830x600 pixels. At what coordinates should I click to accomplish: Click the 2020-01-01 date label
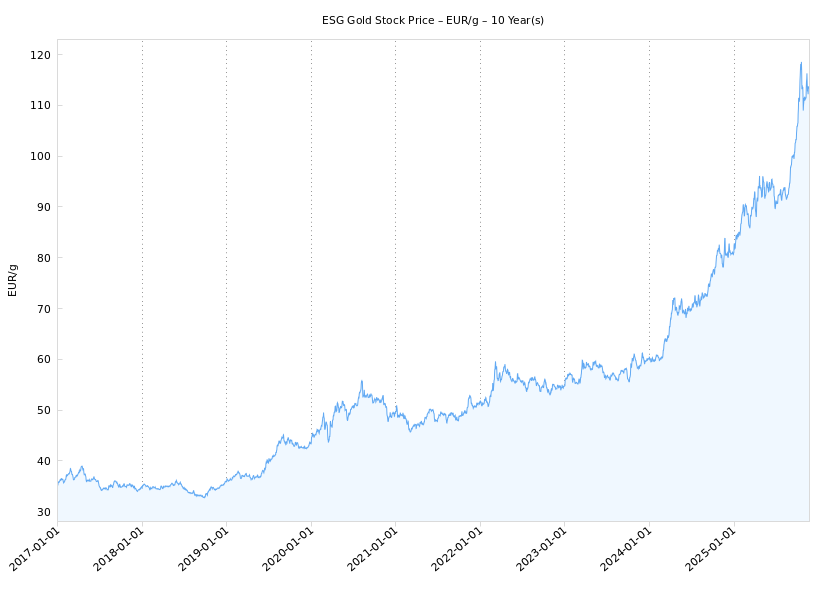(289, 548)
